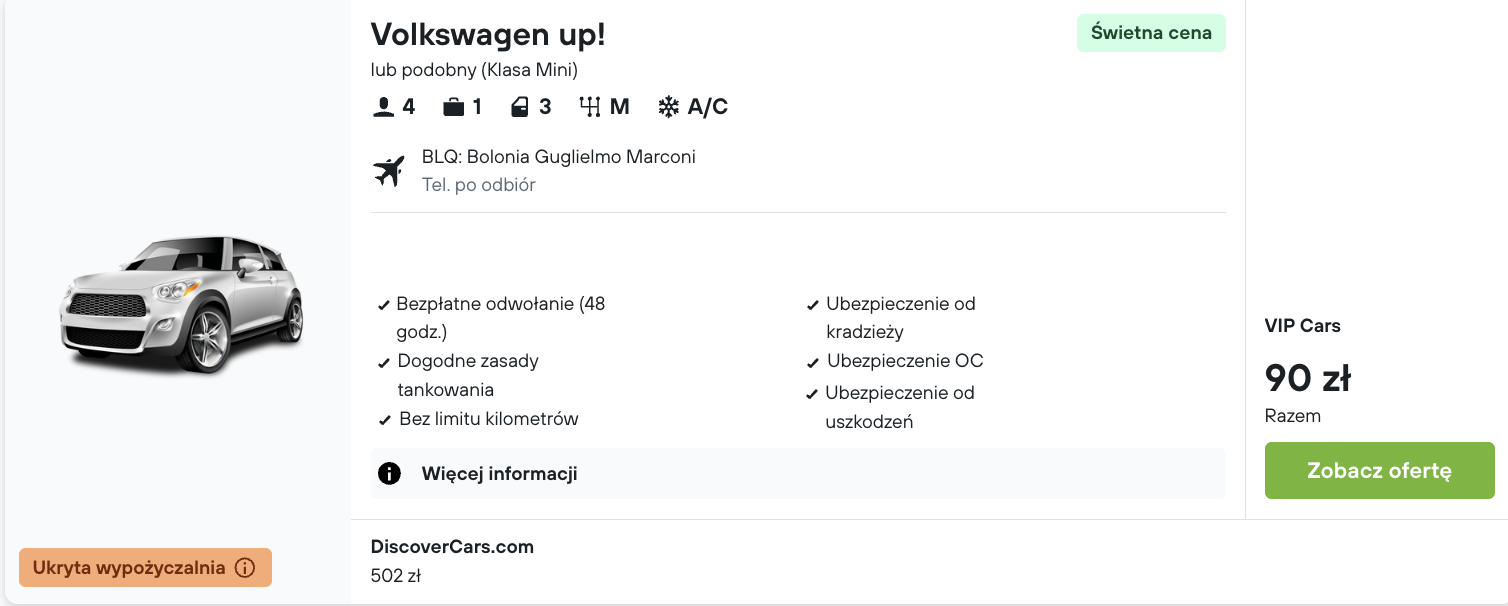The image size is (1508, 606).
Task: Click the manual transmission gearbox icon
Action: (589, 107)
